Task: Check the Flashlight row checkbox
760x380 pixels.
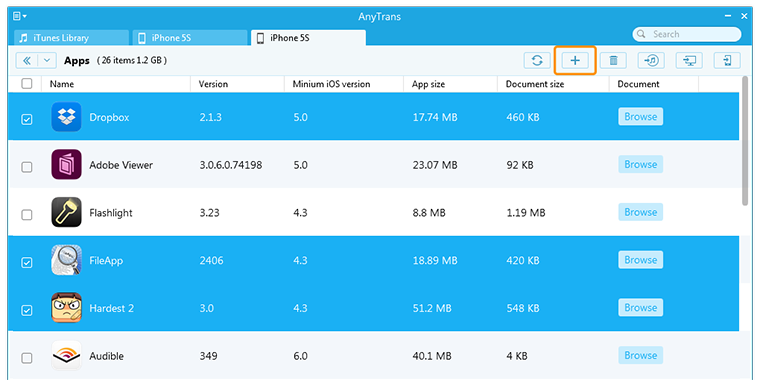Action: coord(27,215)
